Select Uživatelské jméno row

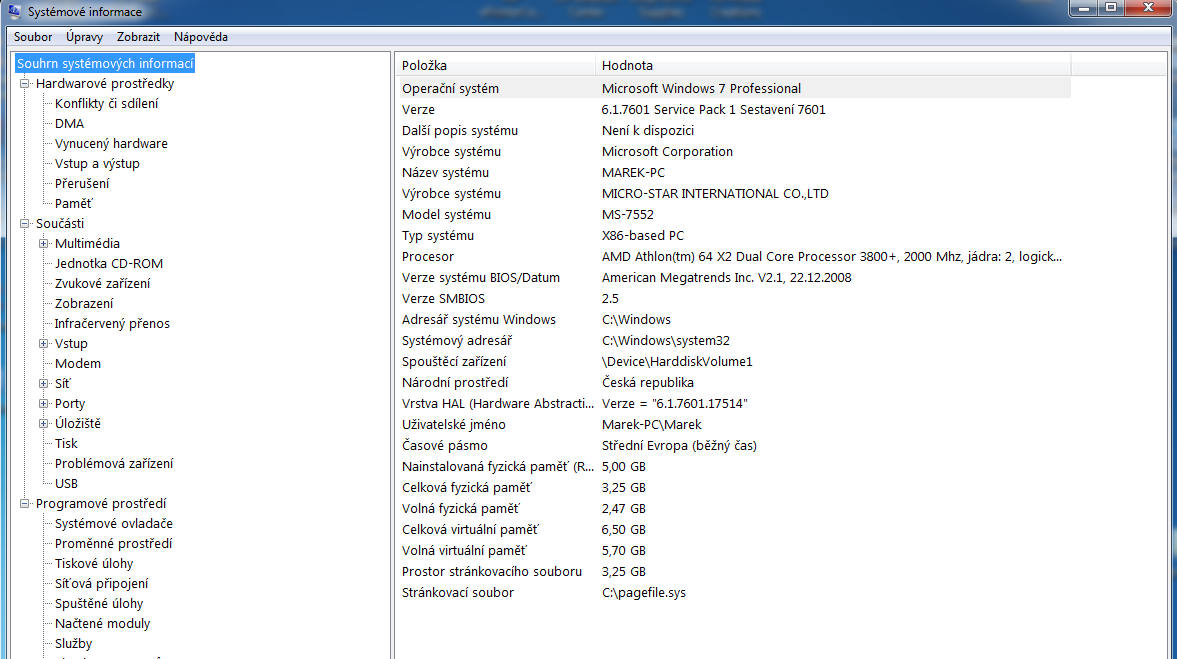click(x=734, y=425)
